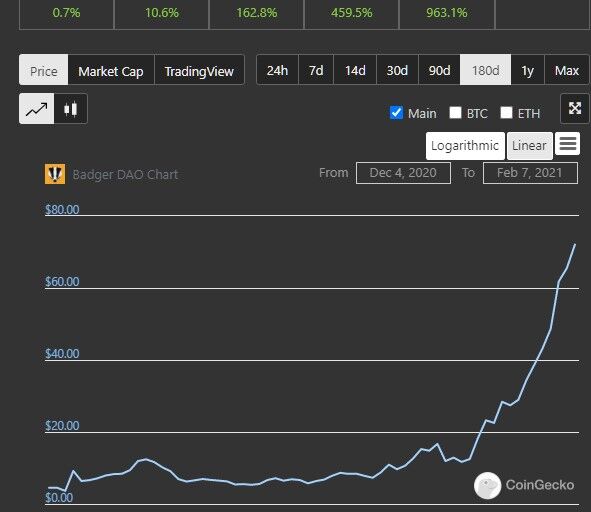Show the 24h time range
This screenshot has width=591, height=512.
coord(277,70)
